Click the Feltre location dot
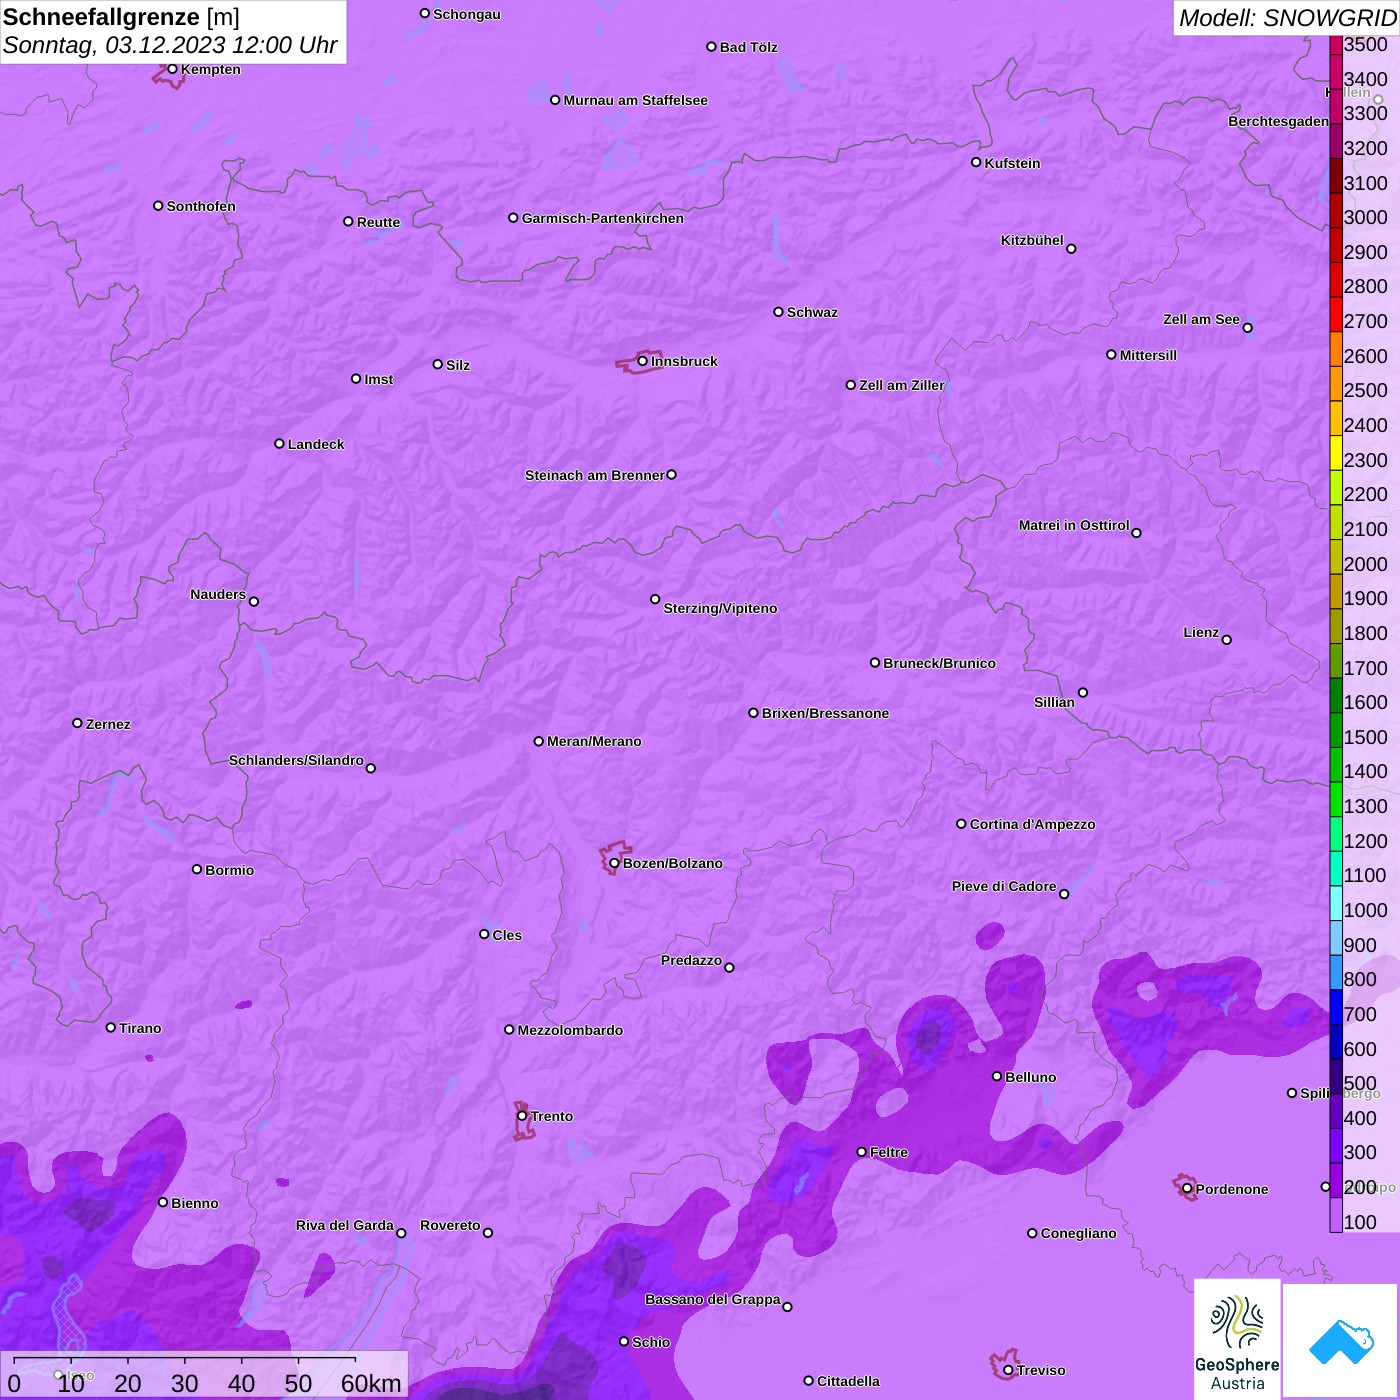Screen dimensions: 1400x1400 point(862,1152)
